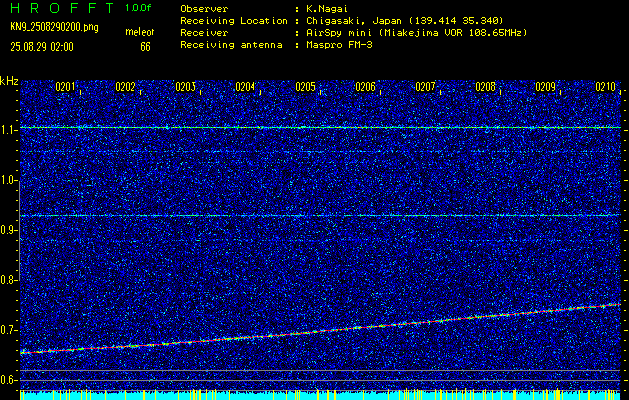Click the Chigasaki, Japan location text

pyautogui.click(x=404, y=21)
